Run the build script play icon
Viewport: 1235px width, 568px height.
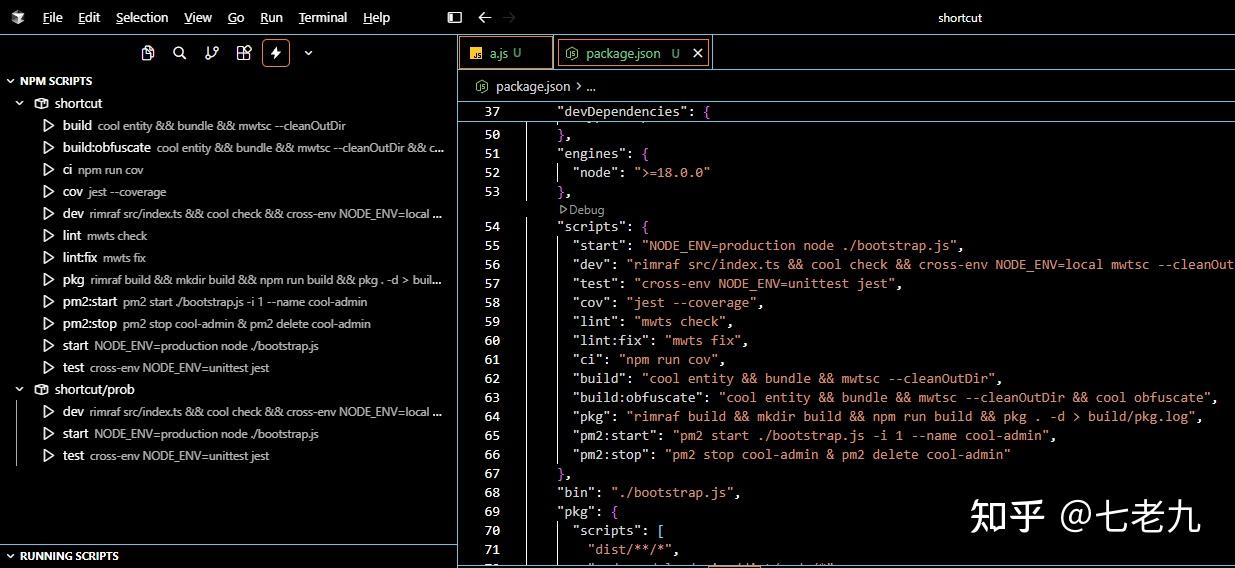point(48,126)
